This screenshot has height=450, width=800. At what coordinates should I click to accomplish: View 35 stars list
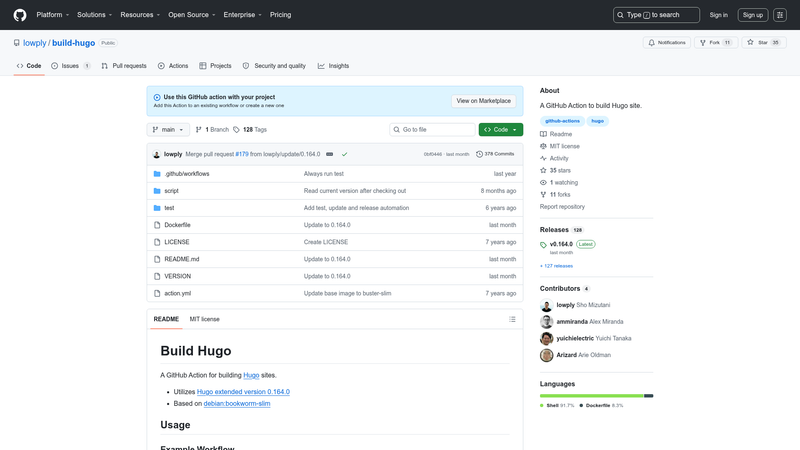point(560,170)
